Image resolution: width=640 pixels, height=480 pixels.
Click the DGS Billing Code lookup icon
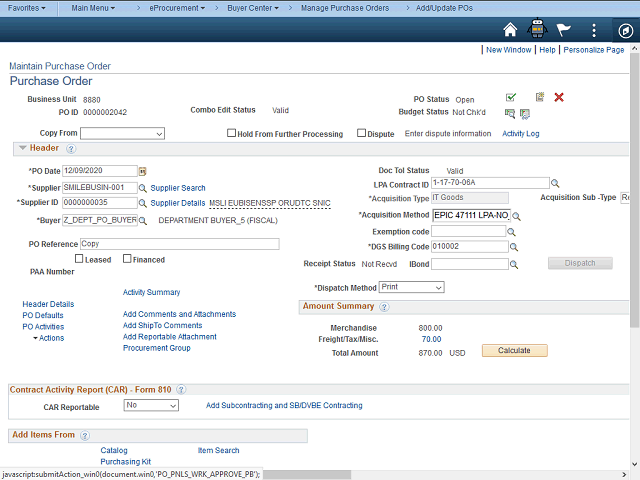pos(514,247)
